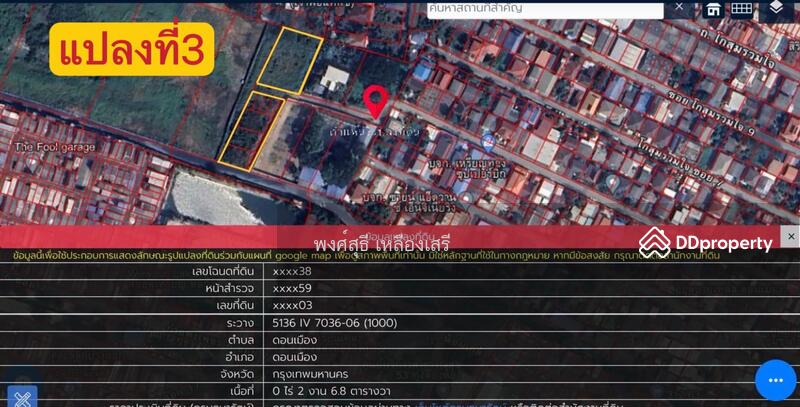Open the map layers stack icon
Image resolution: width=800 pixels, height=407 pixels.
coord(777,9)
